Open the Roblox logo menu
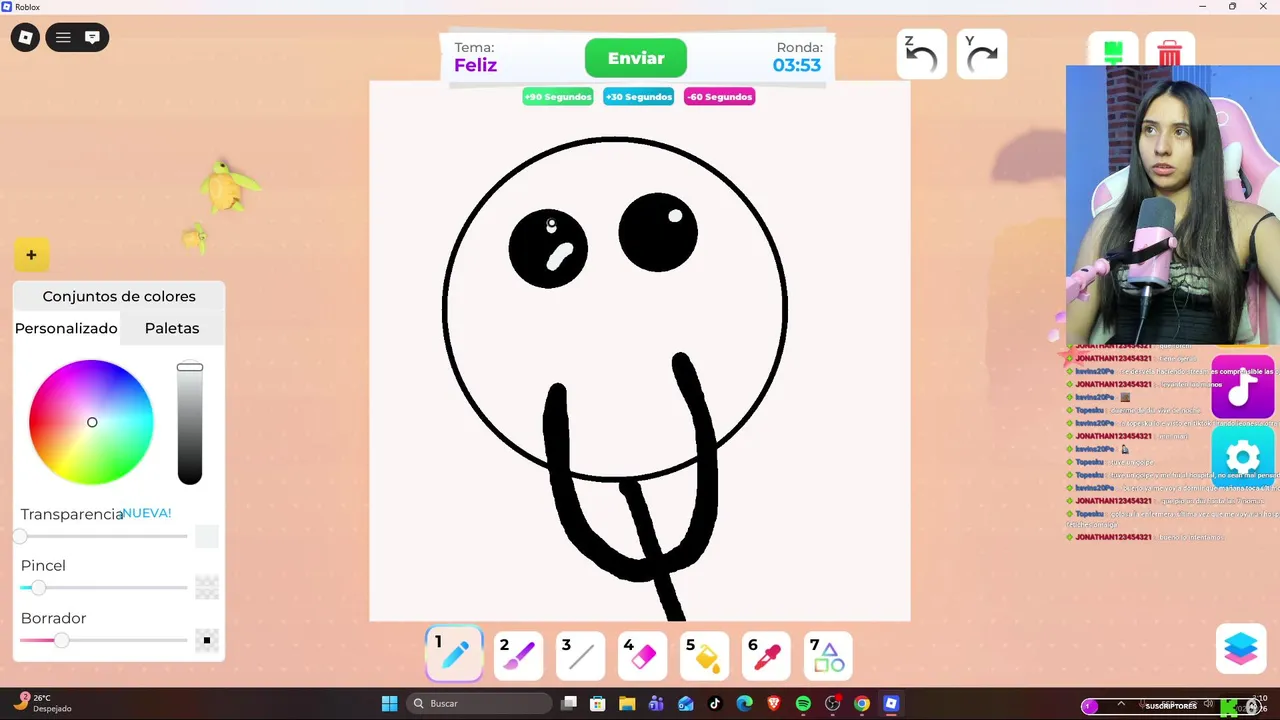This screenshot has width=1280, height=720. click(25, 38)
